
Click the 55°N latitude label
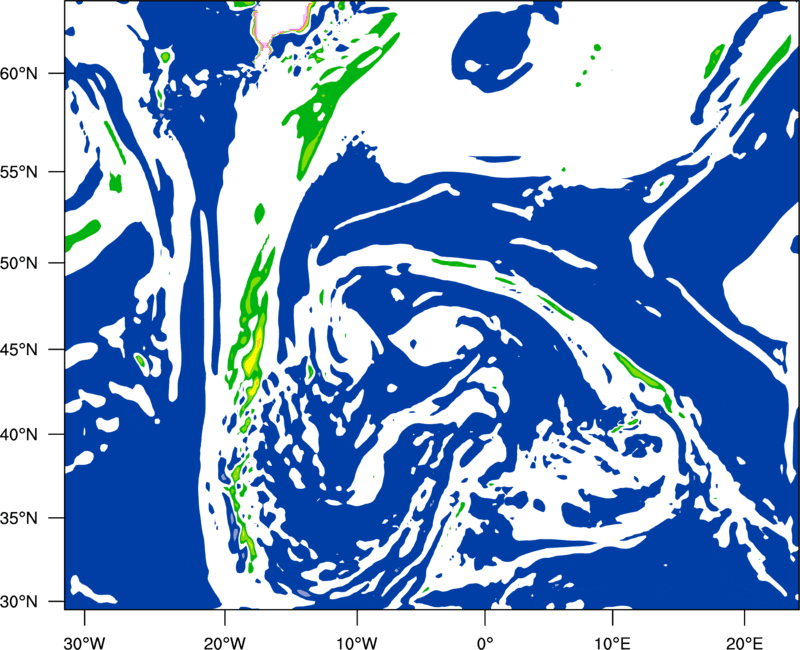tap(19, 172)
